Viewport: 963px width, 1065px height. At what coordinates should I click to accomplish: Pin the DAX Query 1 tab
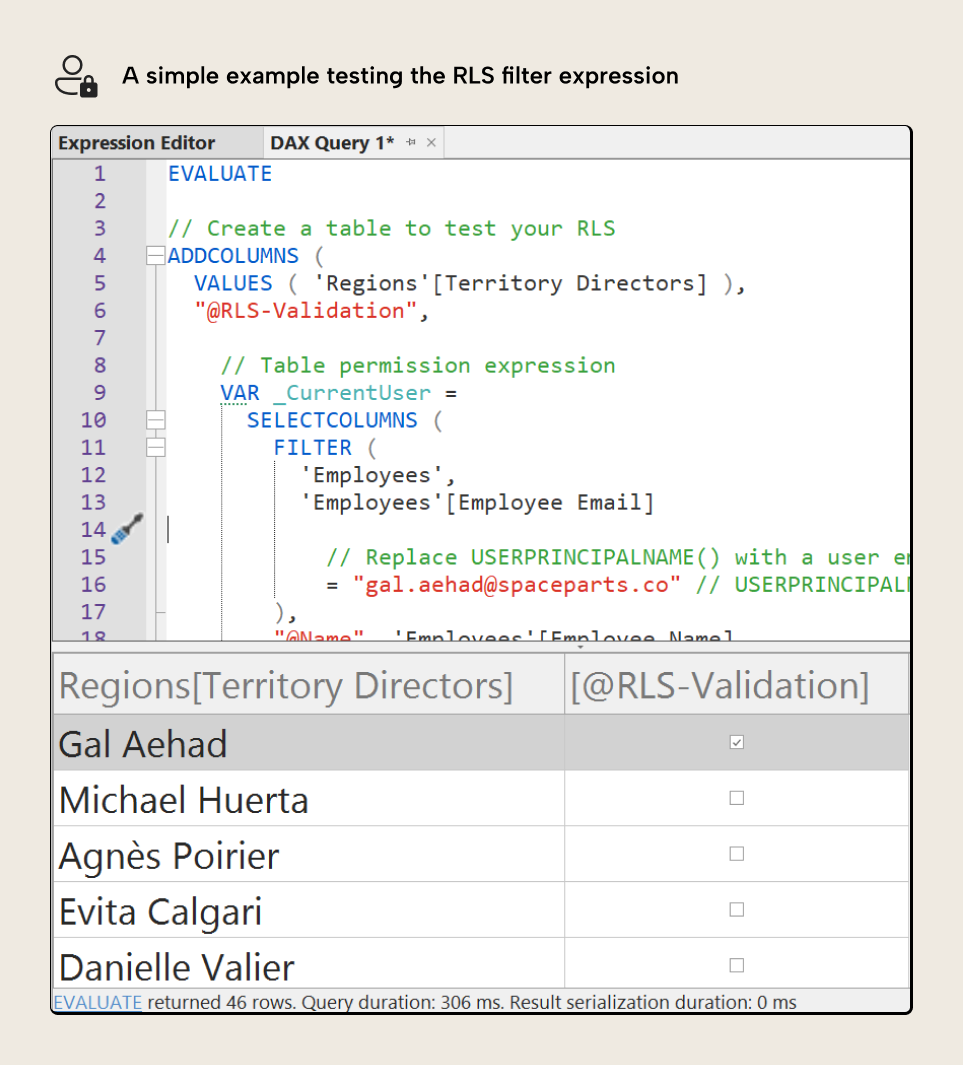click(x=412, y=142)
